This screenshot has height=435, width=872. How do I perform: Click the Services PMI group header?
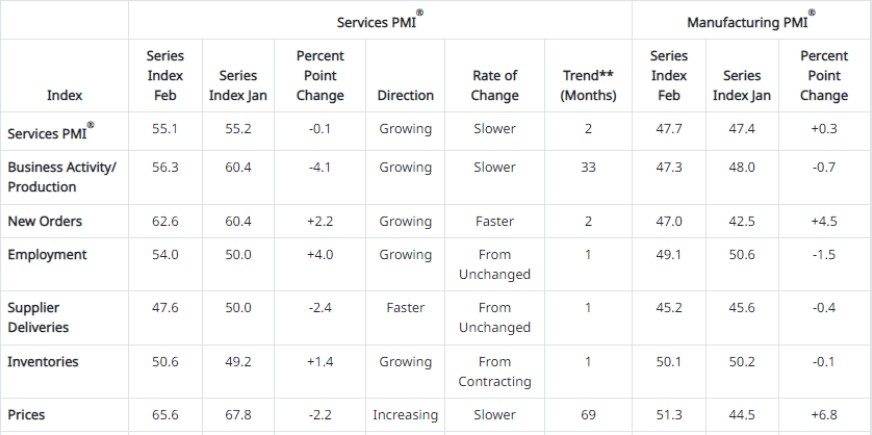379,21
